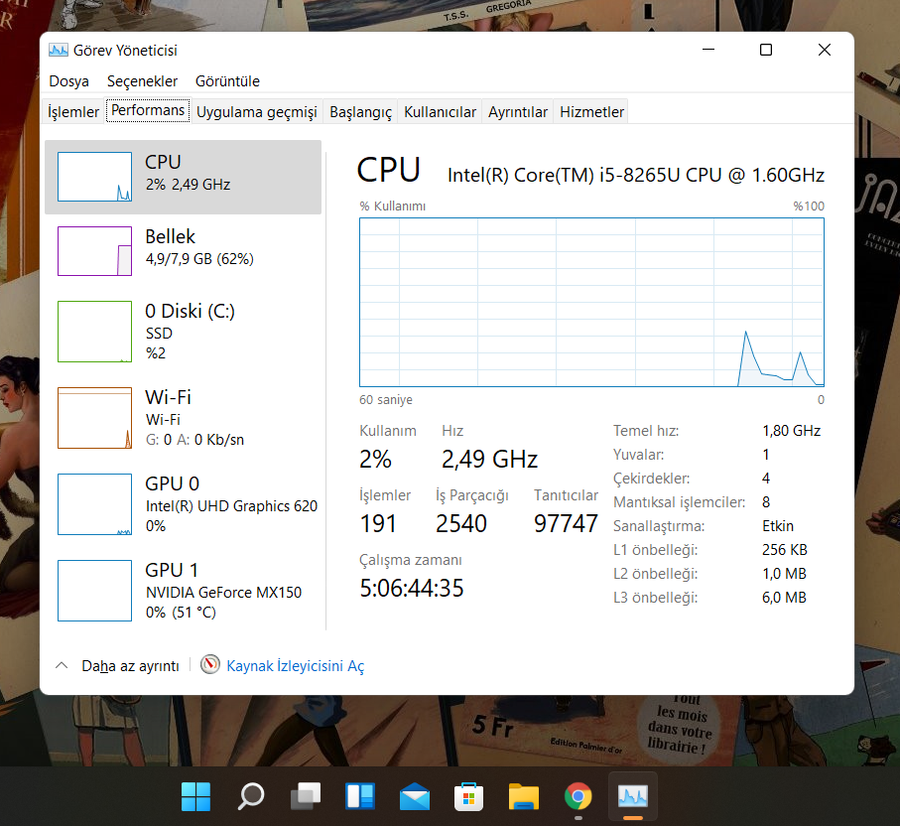This screenshot has width=900, height=826.
Task: Click the Görev Yöneticisi title bar icon
Action: (58, 50)
